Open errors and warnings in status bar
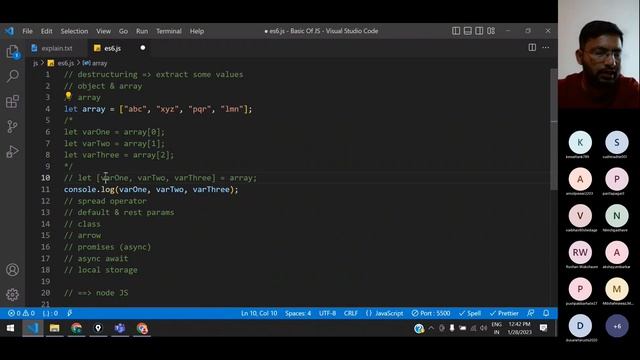This screenshot has height=360, width=640. coord(22,313)
